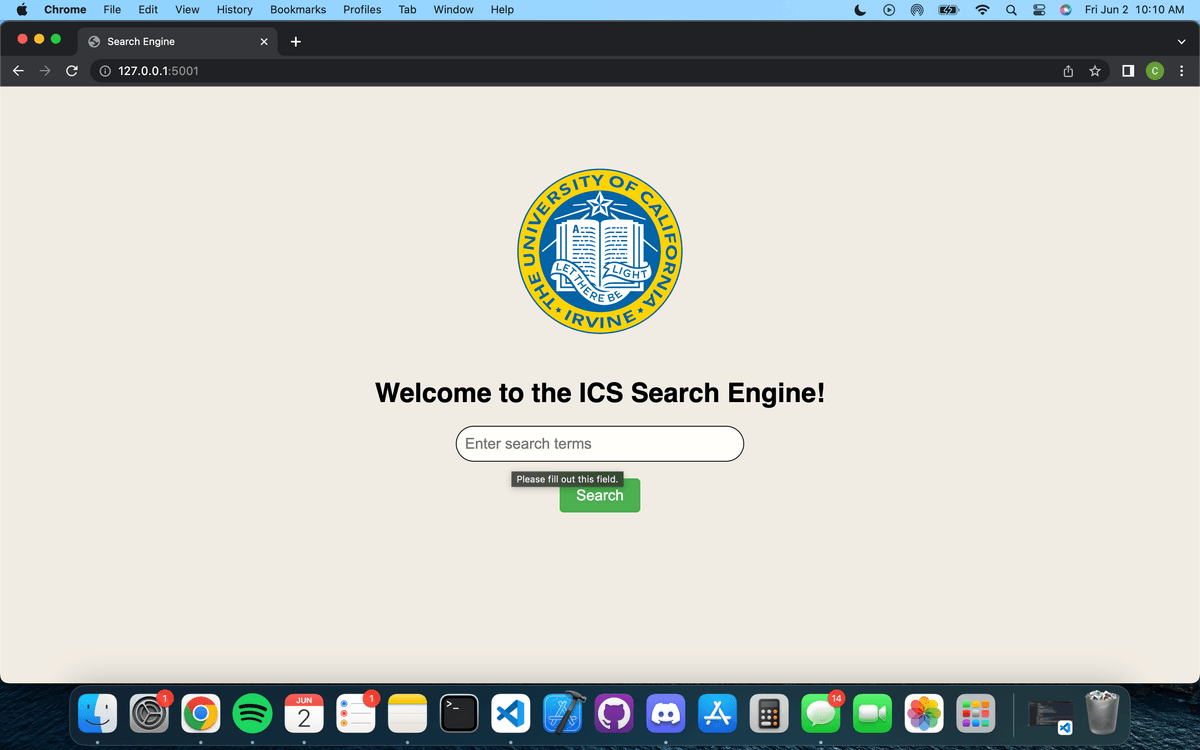
Task: Click the AirDrop icon in the menu bar
Action: click(916, 10)
